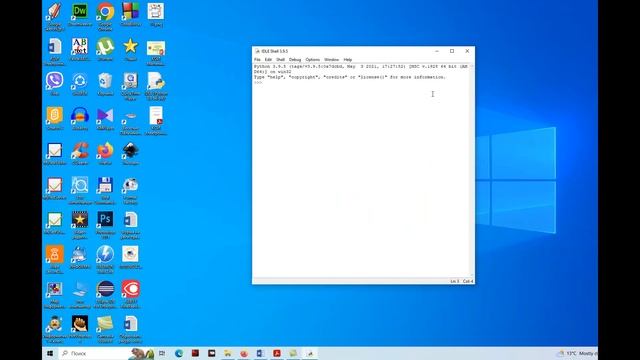
Task: Open the Windows Start menu
Action: click(x=50, y=353)
